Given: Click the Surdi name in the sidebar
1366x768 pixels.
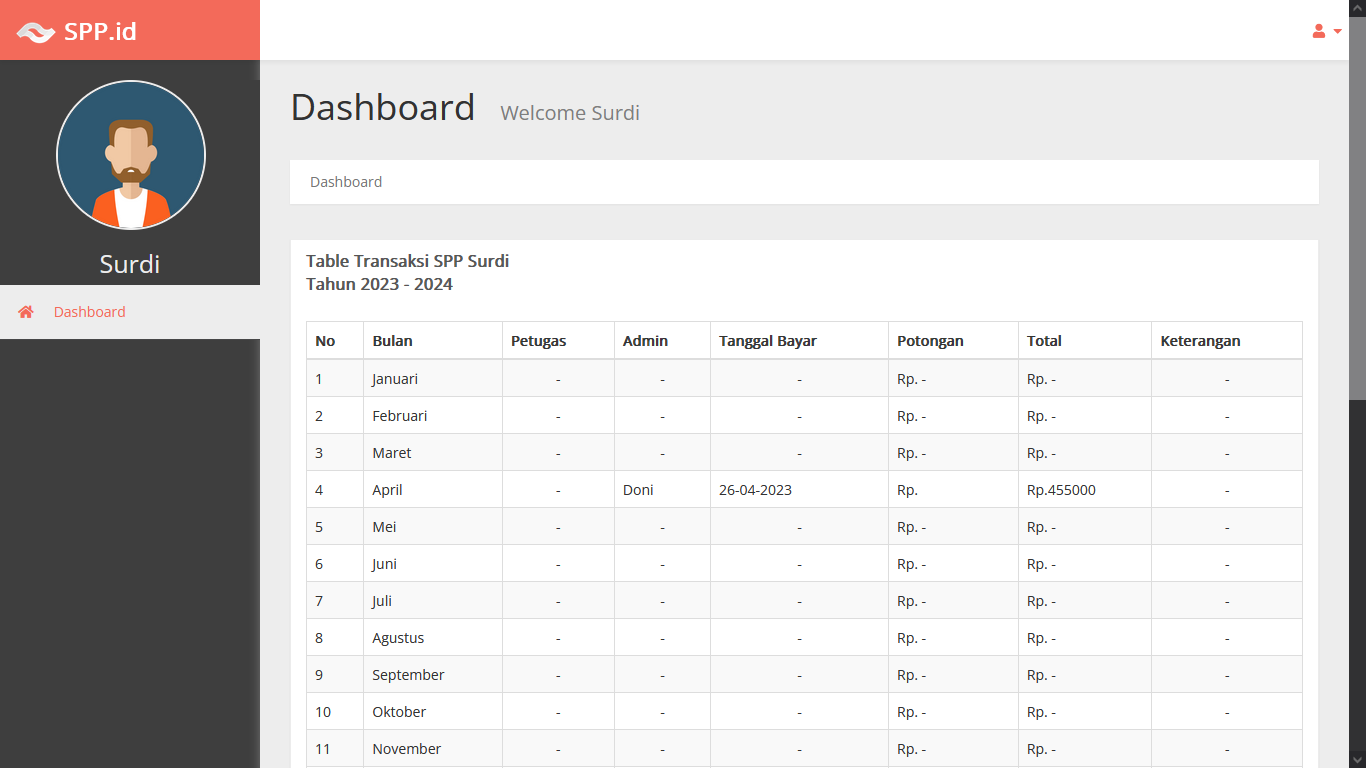Looking at the screenshot, I should [x=130, y=264].
